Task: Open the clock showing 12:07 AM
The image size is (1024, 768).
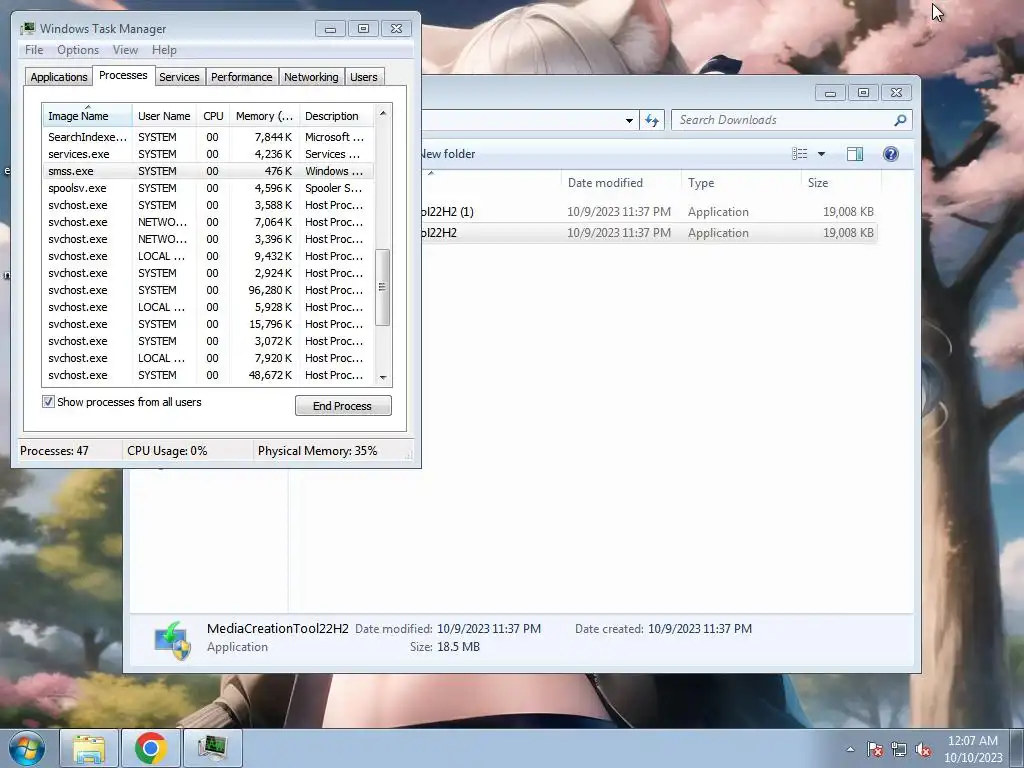Action: coord(972,749)
